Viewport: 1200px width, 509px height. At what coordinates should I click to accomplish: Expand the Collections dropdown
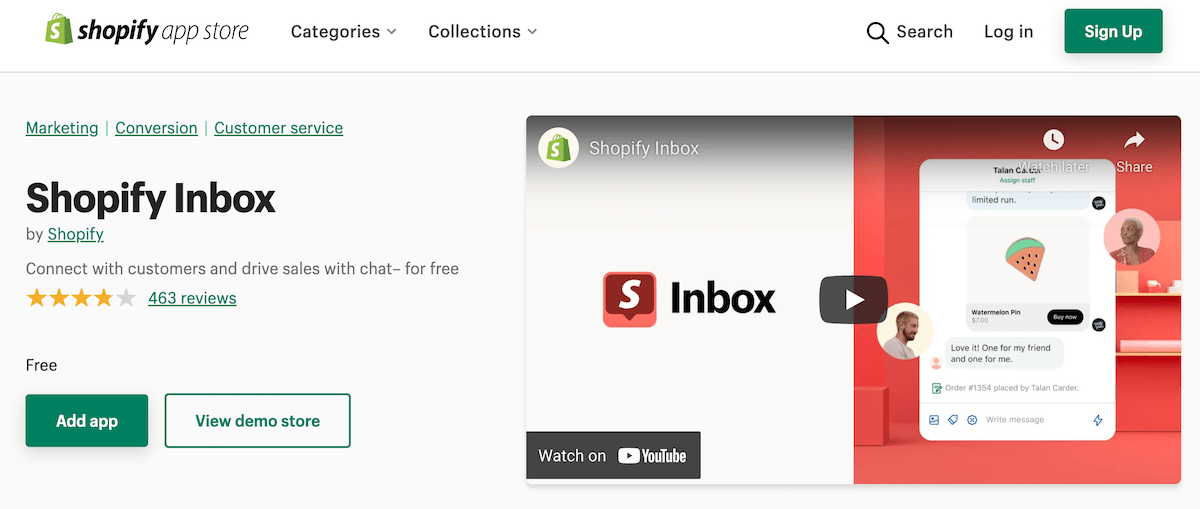coord(482,32)
